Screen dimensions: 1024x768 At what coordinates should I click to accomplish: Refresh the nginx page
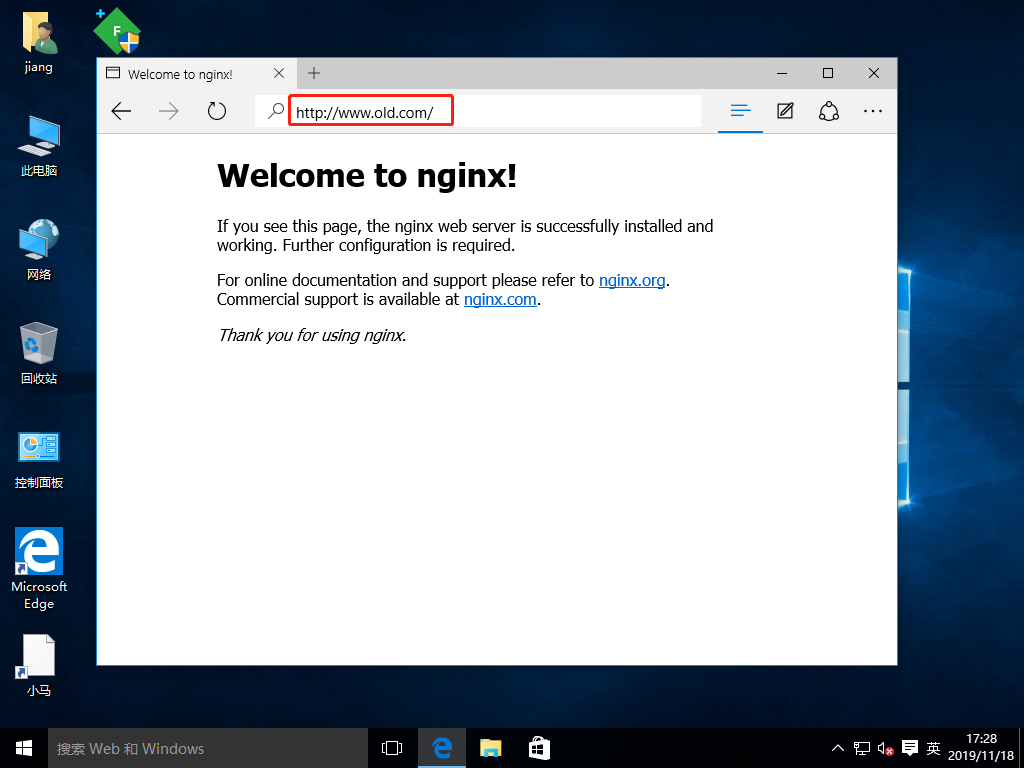tap(216, 112)
